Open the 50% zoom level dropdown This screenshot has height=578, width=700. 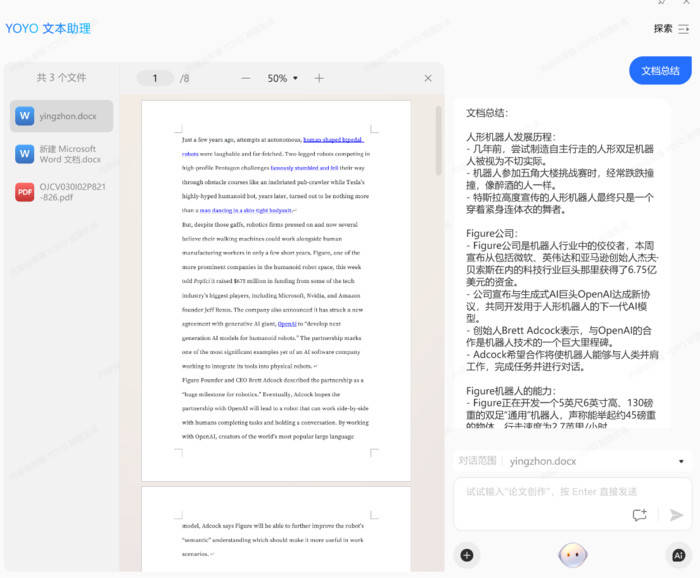tap(283, 79)
